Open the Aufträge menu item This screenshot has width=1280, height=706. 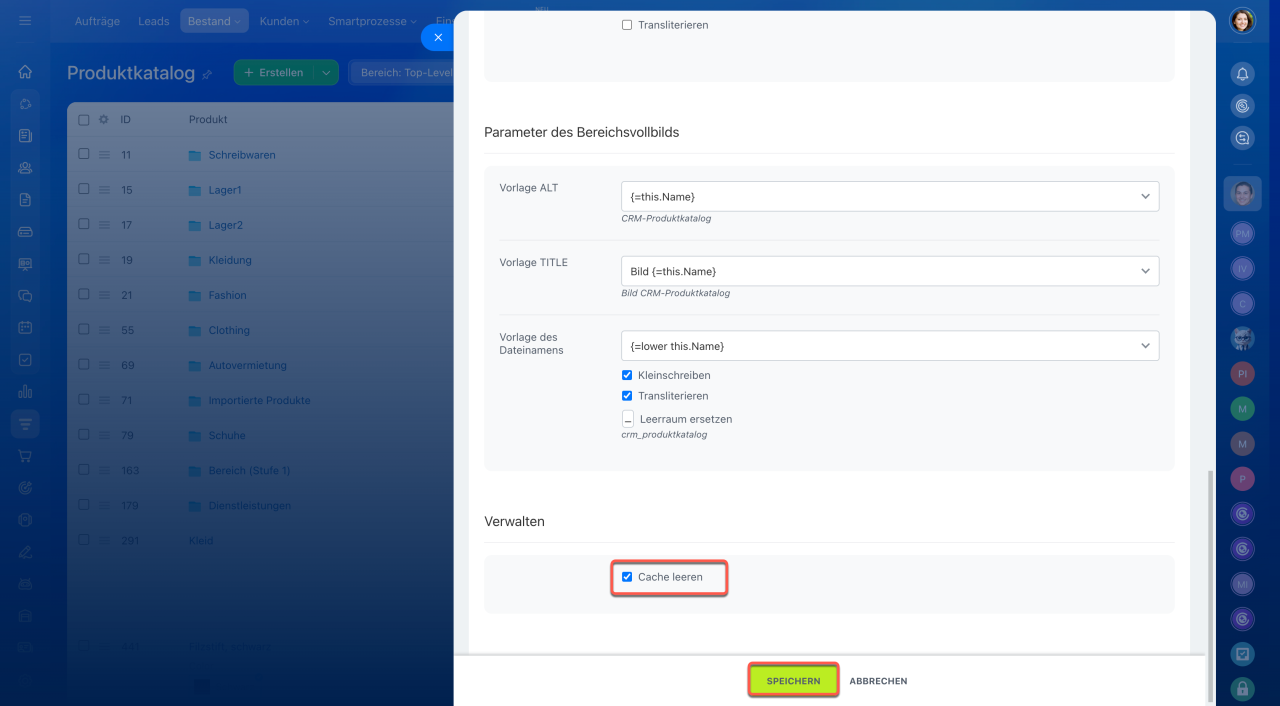97,21
